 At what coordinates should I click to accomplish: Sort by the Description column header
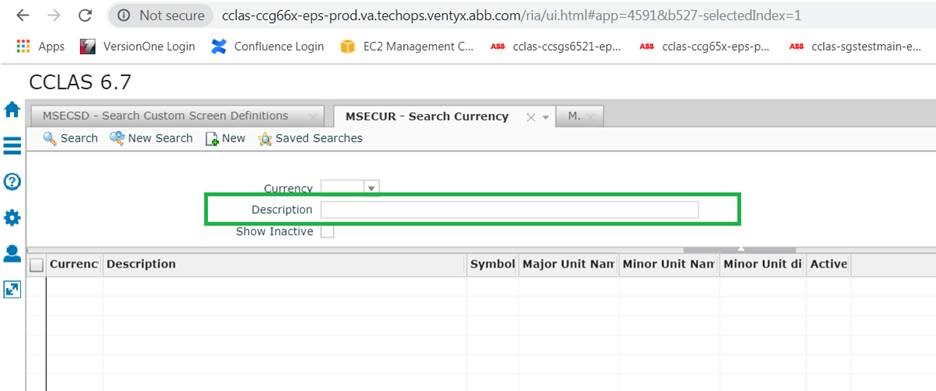(284, 264)
